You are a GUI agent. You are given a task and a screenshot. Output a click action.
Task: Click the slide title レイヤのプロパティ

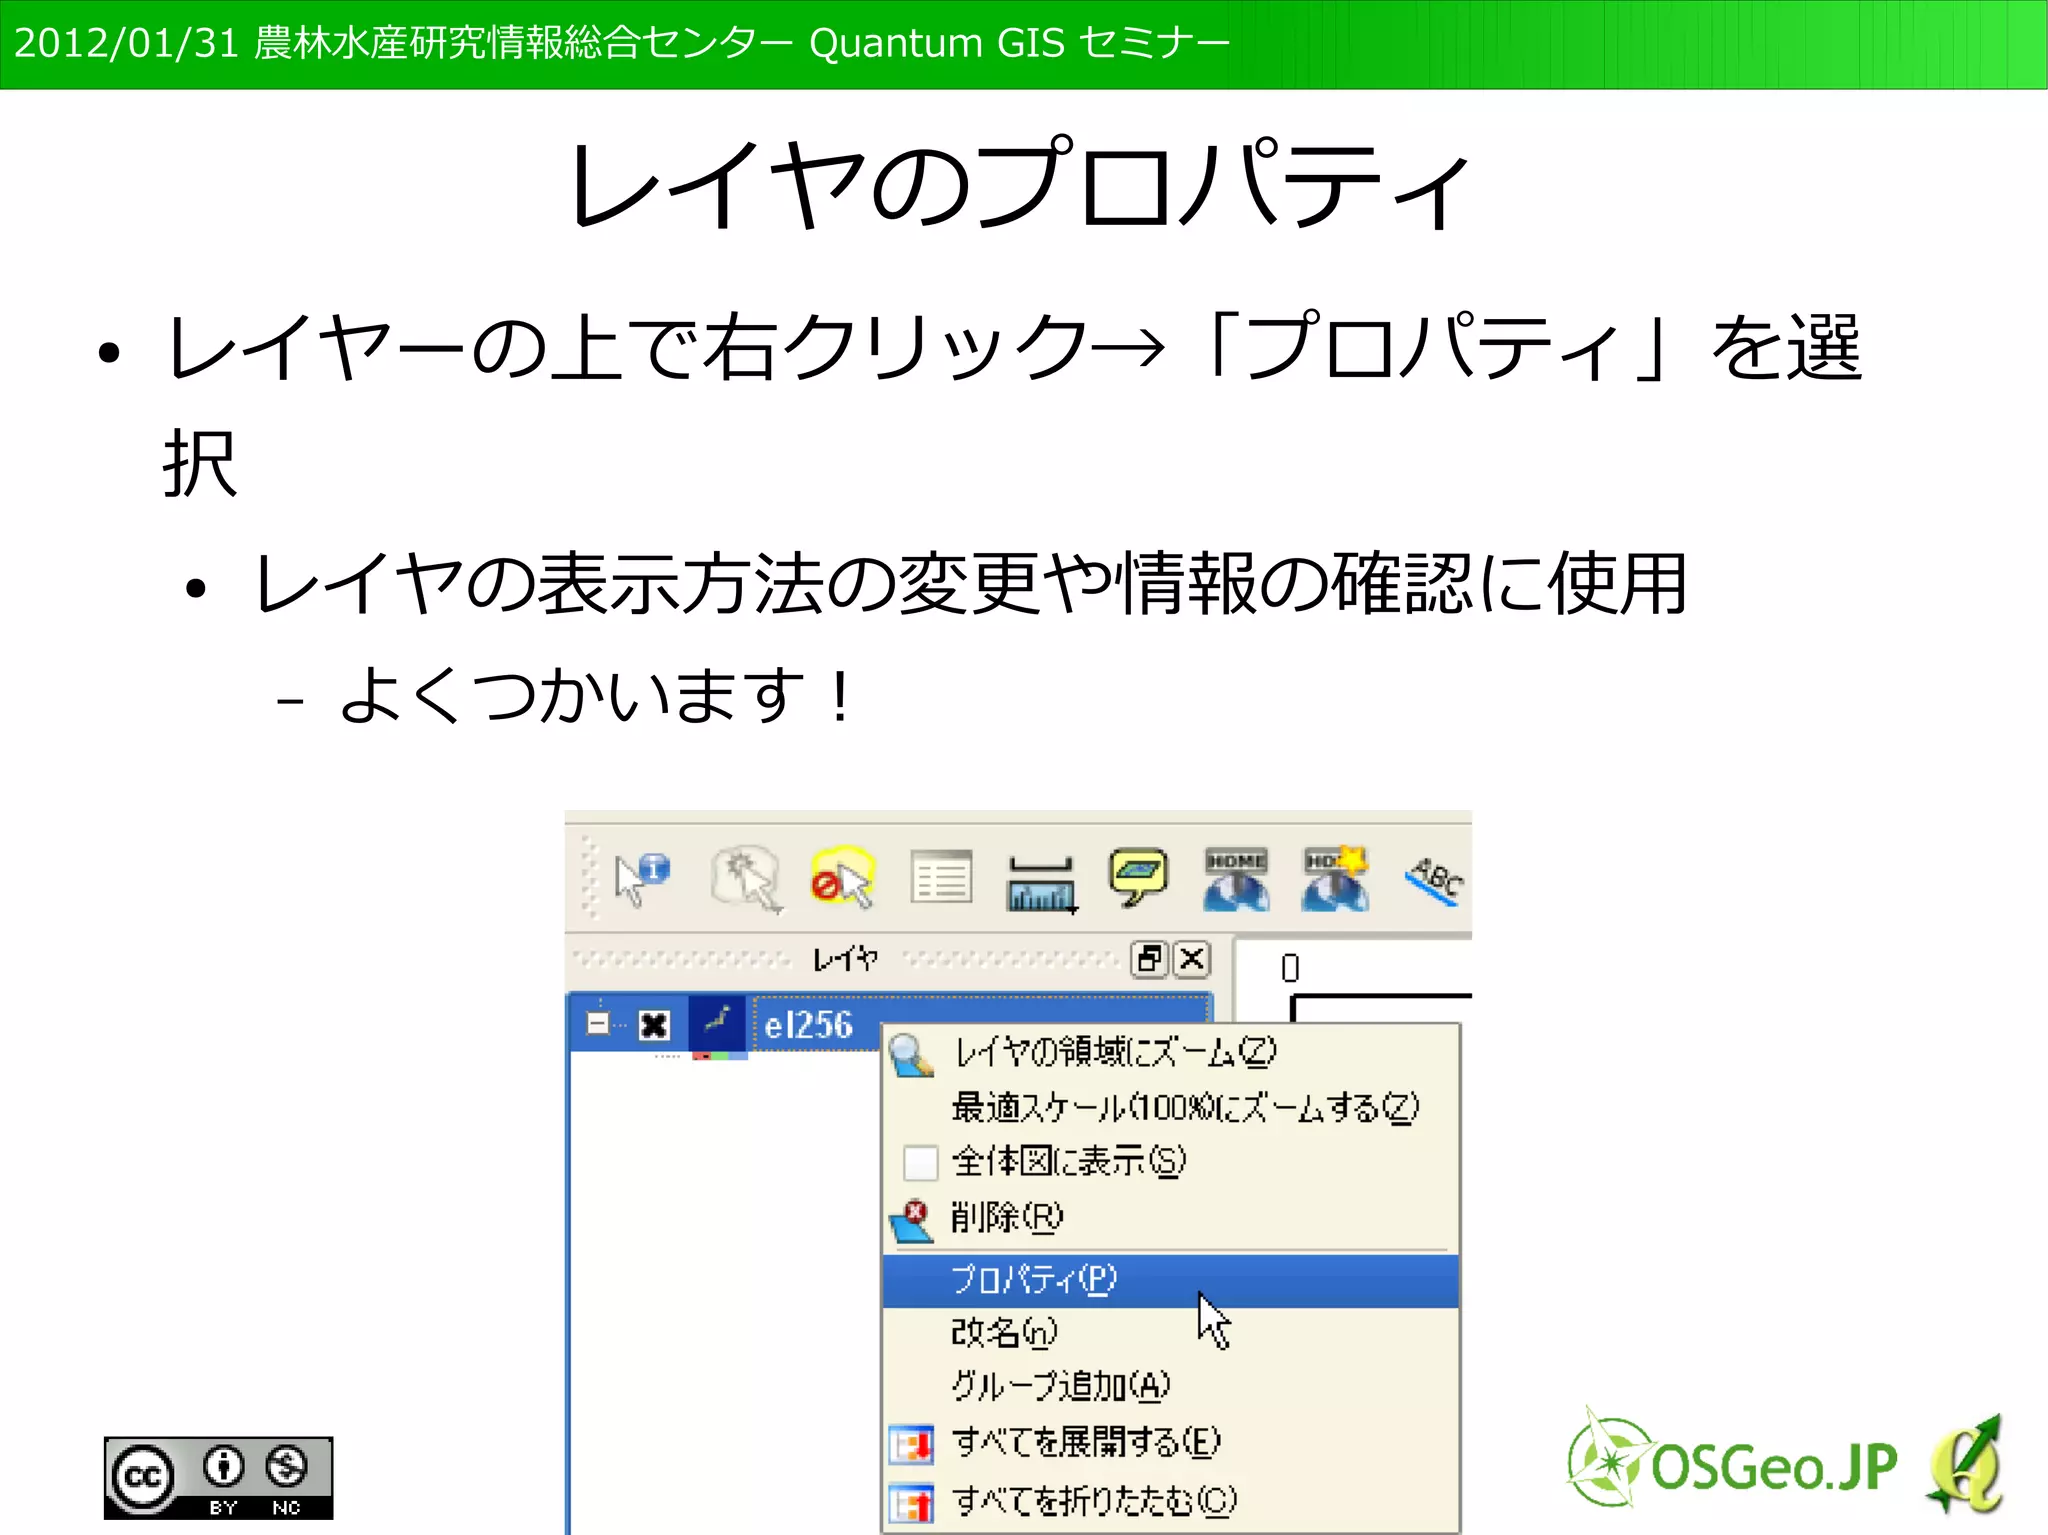click(x=1019, y=185)
